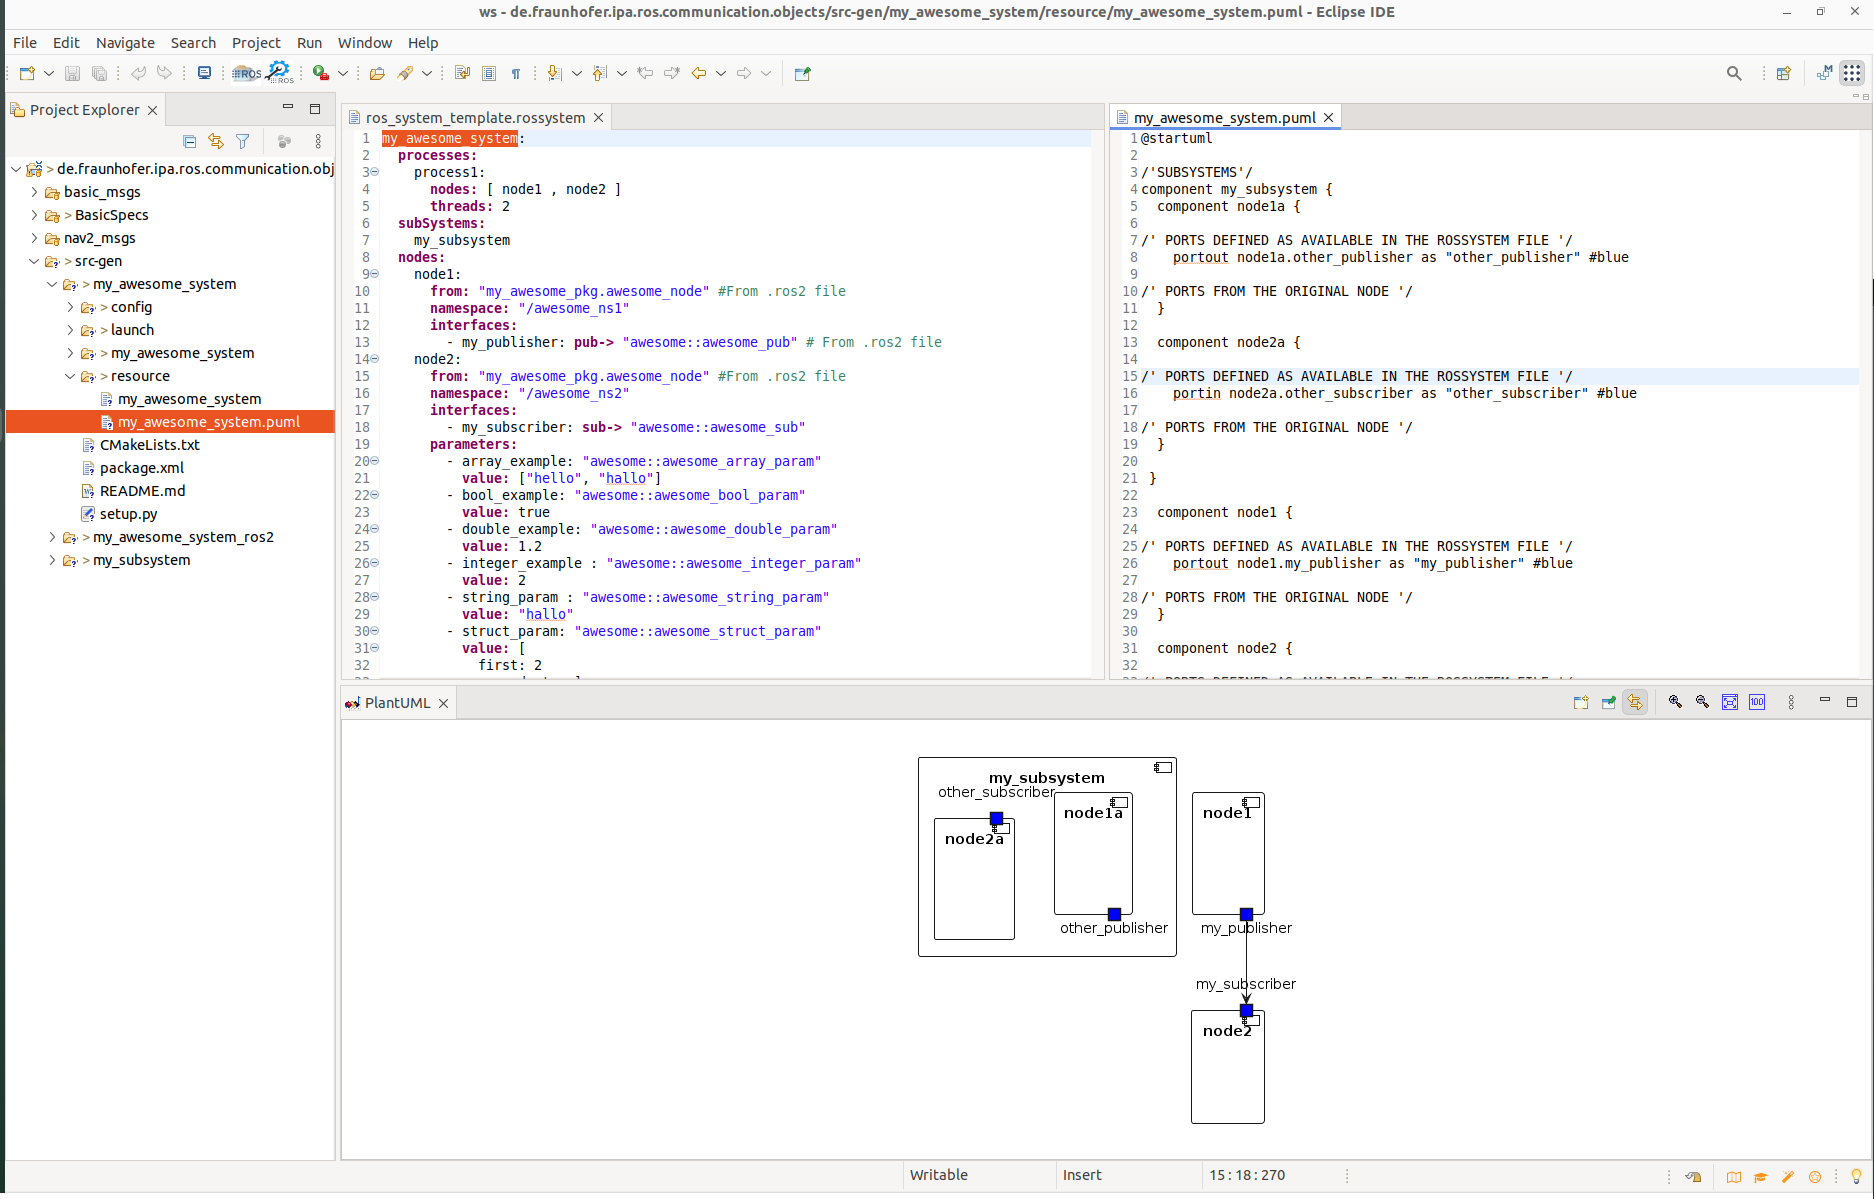Collapse All in Project Explorer
Viewport: 1874px width, 1199px height.
click(189, 141)
